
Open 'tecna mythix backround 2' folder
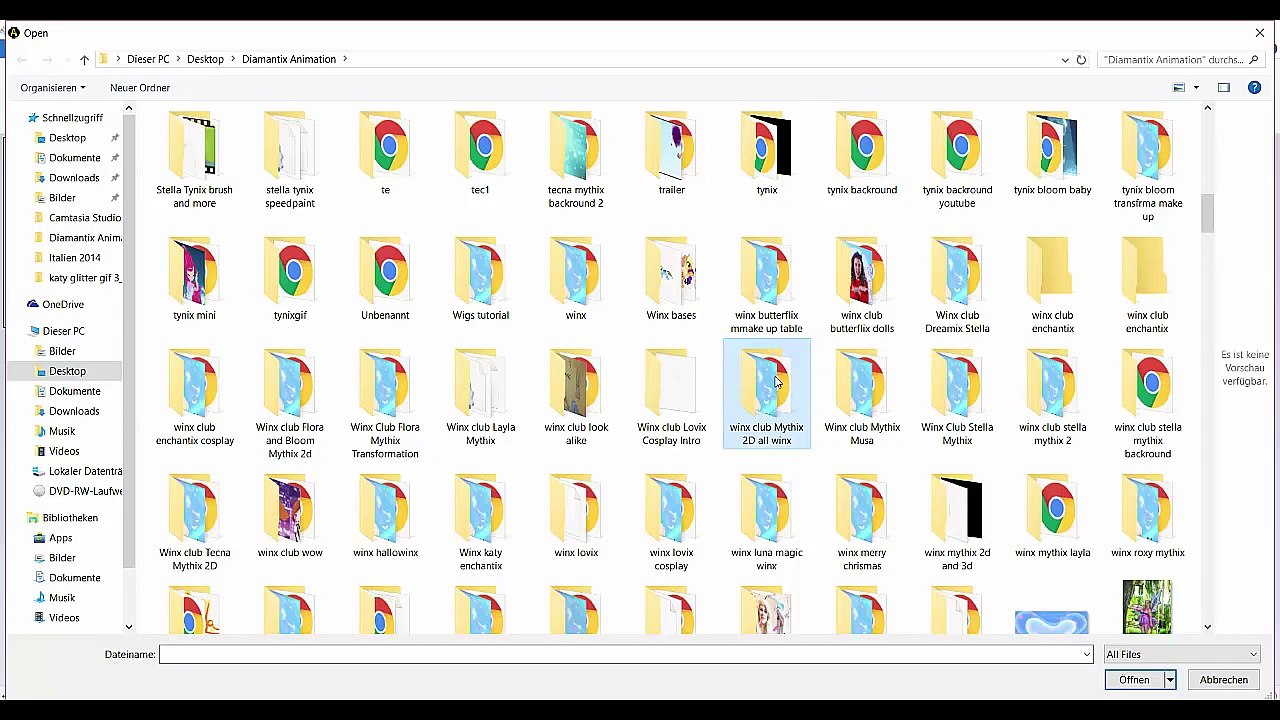[576, 160]
